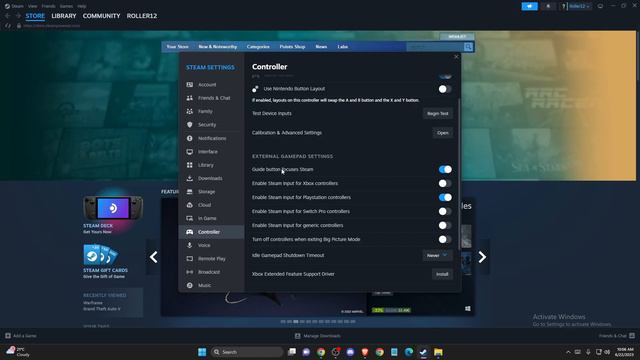Select the Downloads arrow icon in settings
This screenshot has height=360, width=640.
point(190,178)
